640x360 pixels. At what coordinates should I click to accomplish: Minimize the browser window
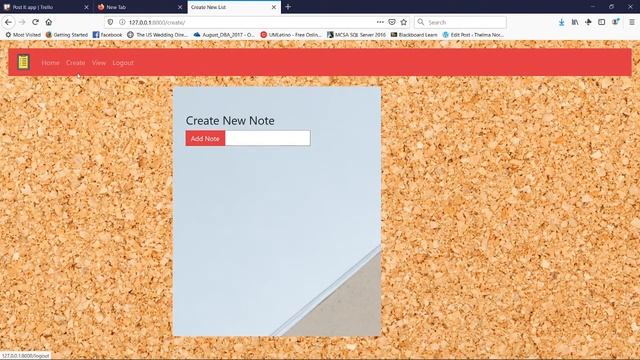[593, 7]
